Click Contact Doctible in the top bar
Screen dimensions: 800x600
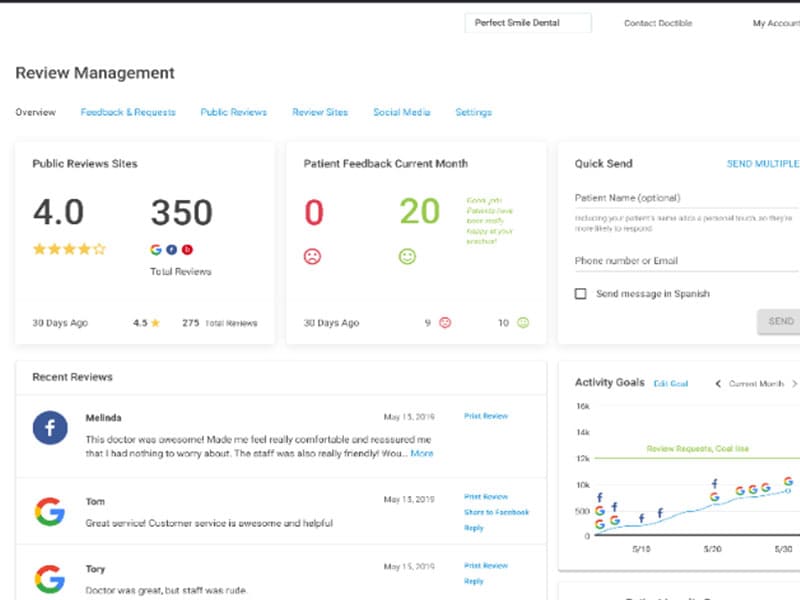click(x=658, y=23)
